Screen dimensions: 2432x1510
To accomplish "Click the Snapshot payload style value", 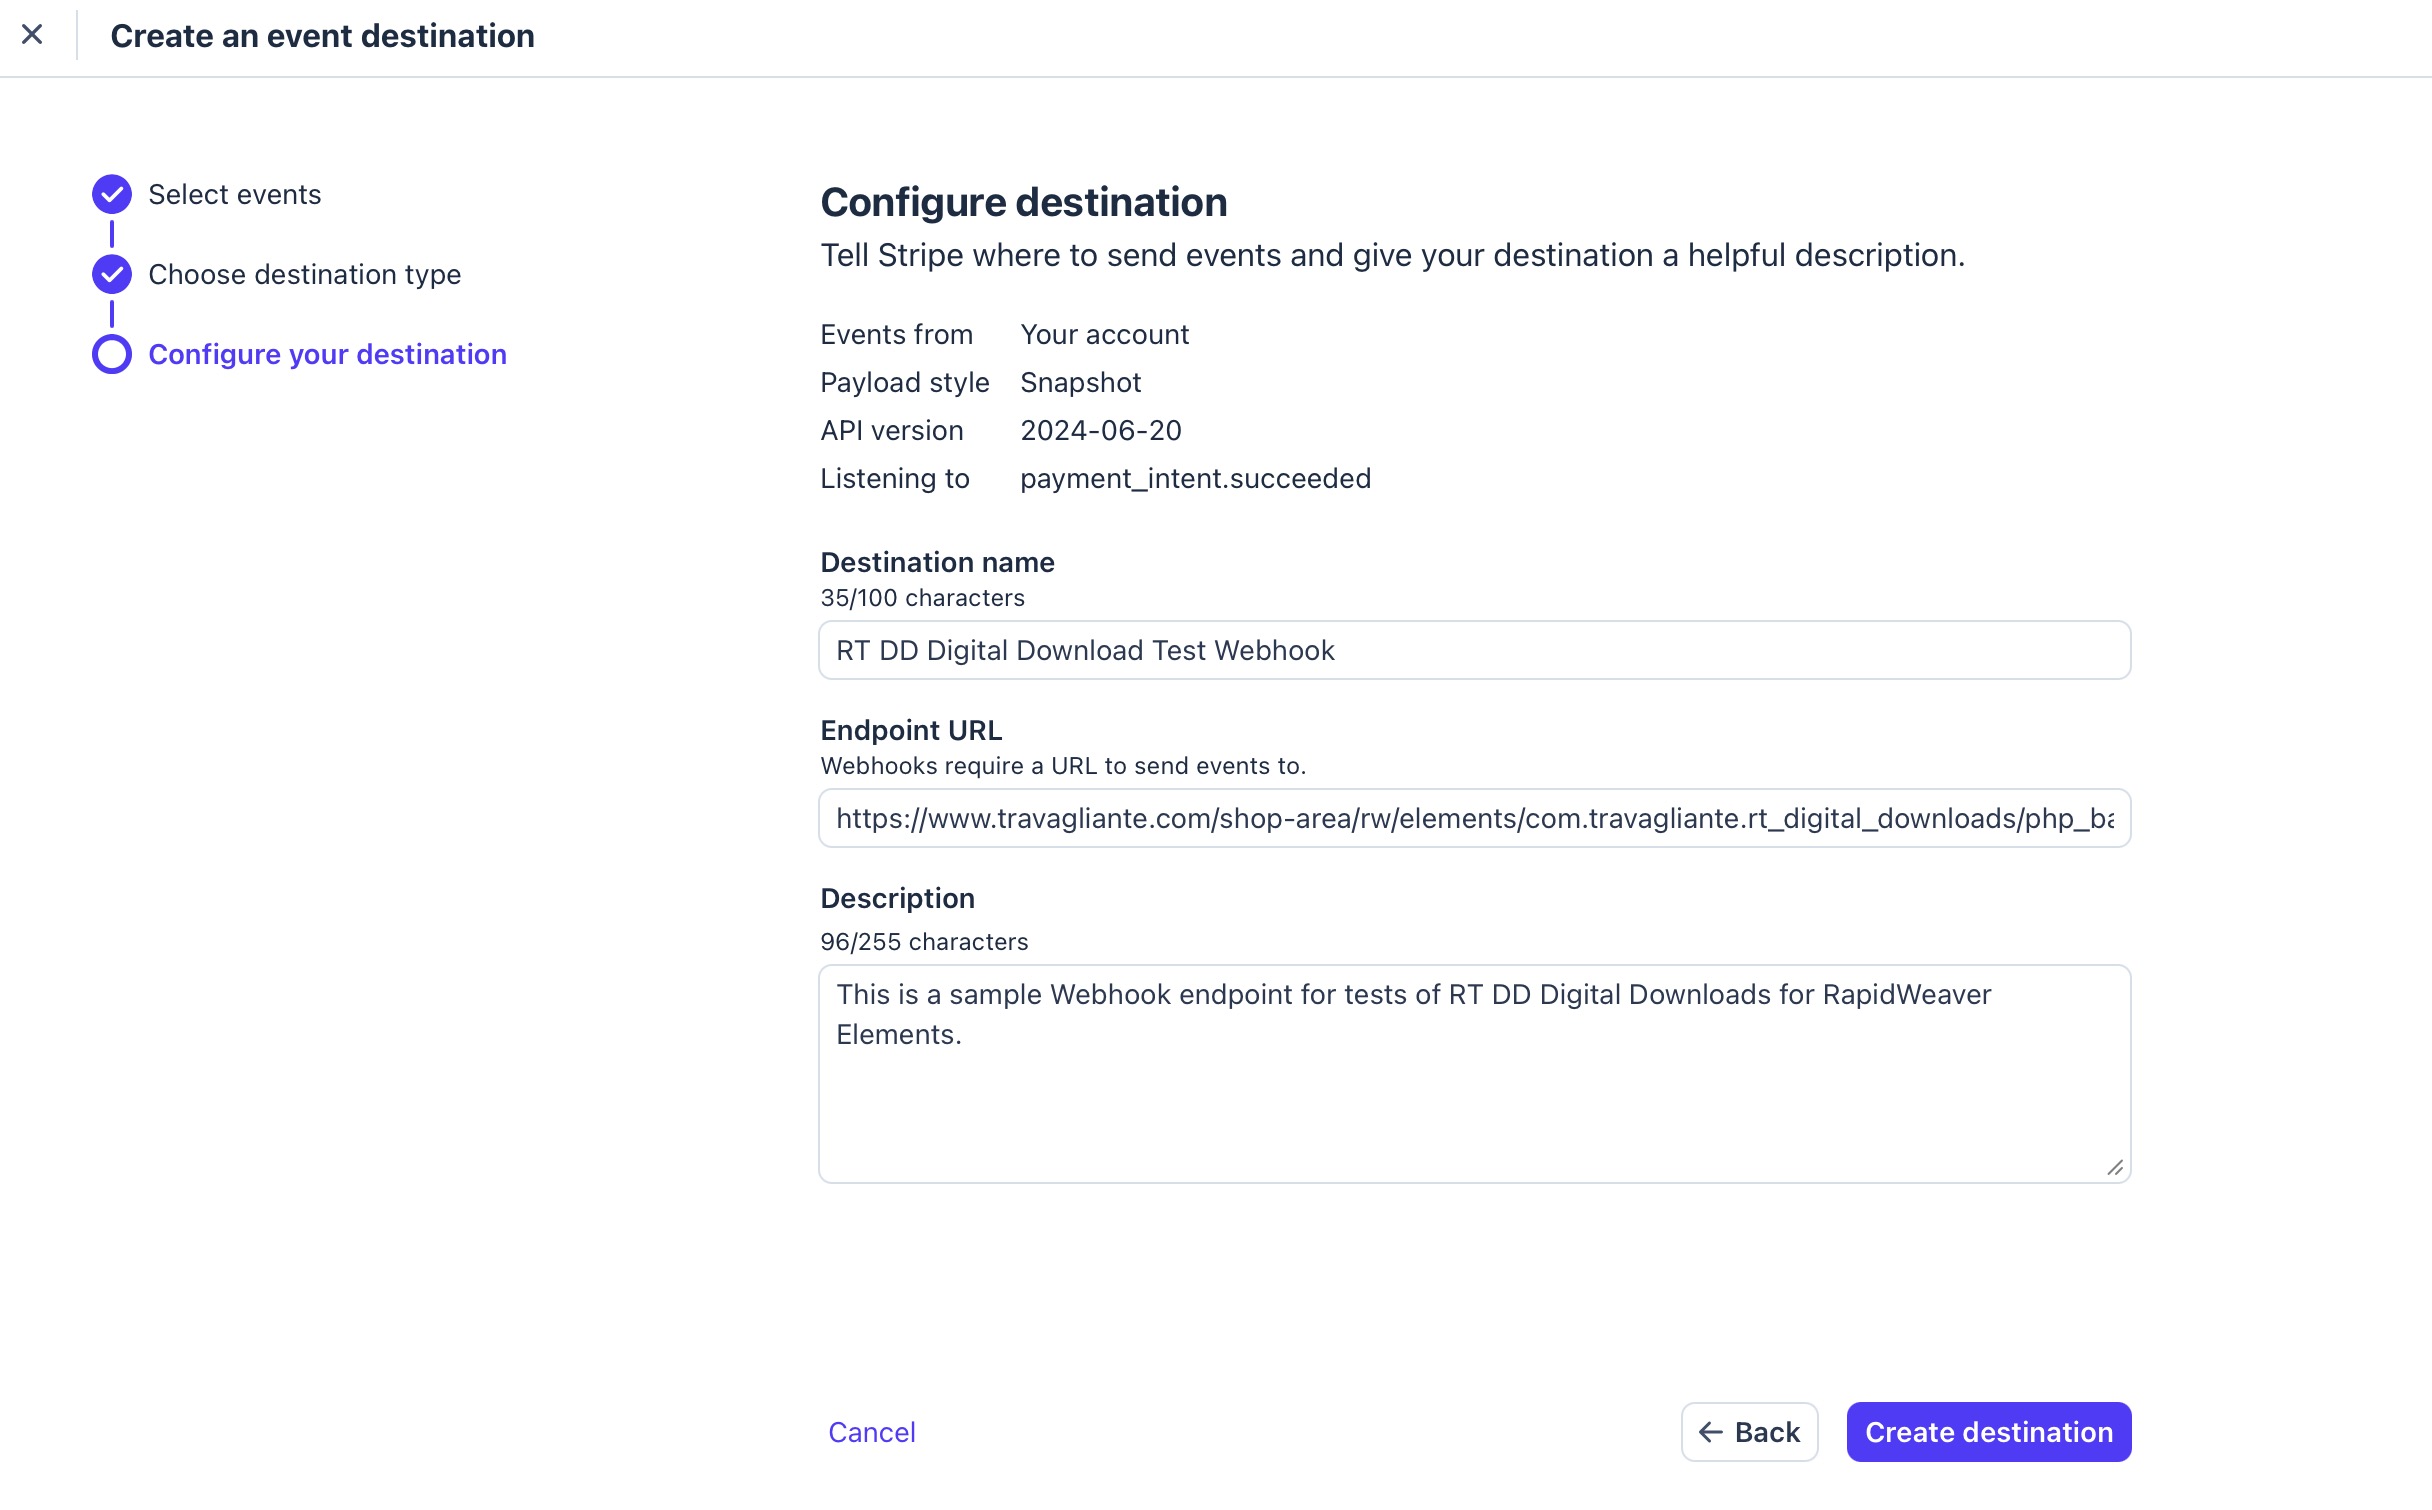I will click(1081, 382).
